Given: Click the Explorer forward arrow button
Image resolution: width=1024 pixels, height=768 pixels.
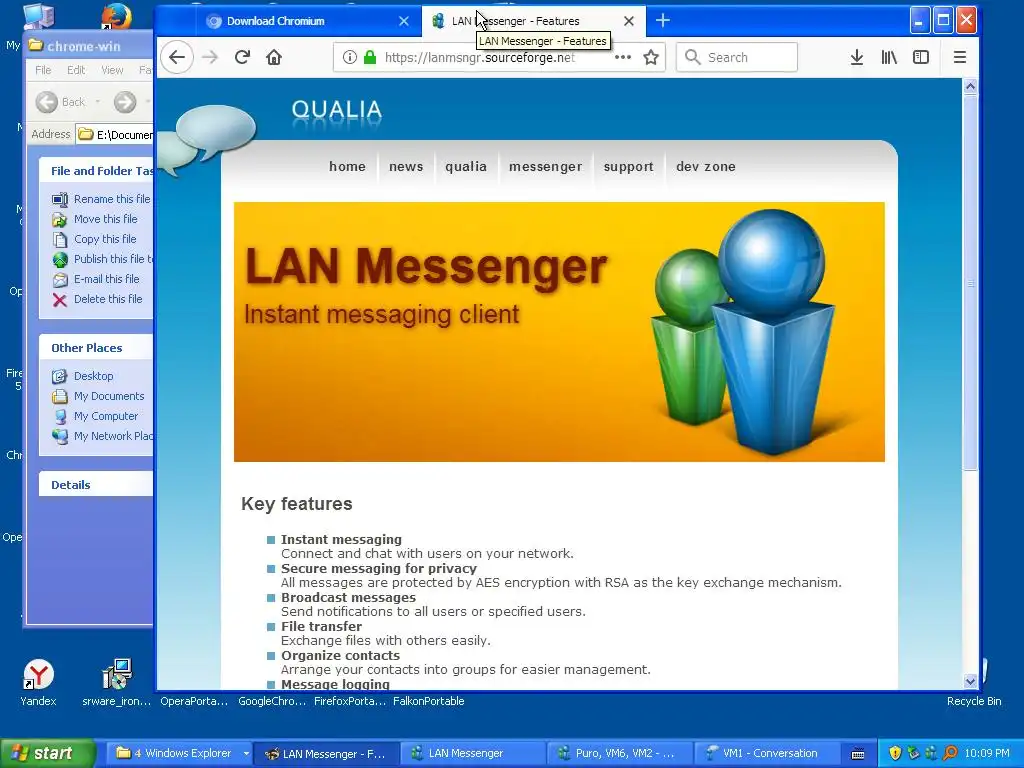Looking at the screenshot, I should tap(125, 102).
